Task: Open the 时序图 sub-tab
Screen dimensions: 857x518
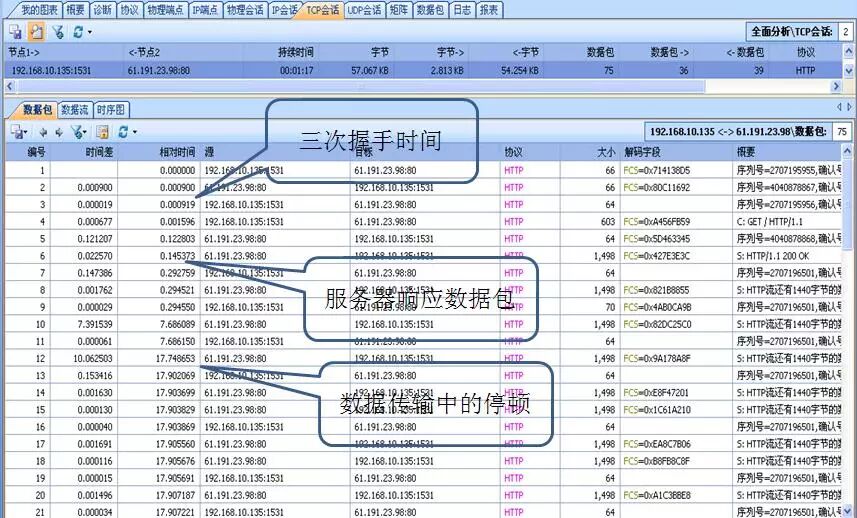Action: coord(110,110)
